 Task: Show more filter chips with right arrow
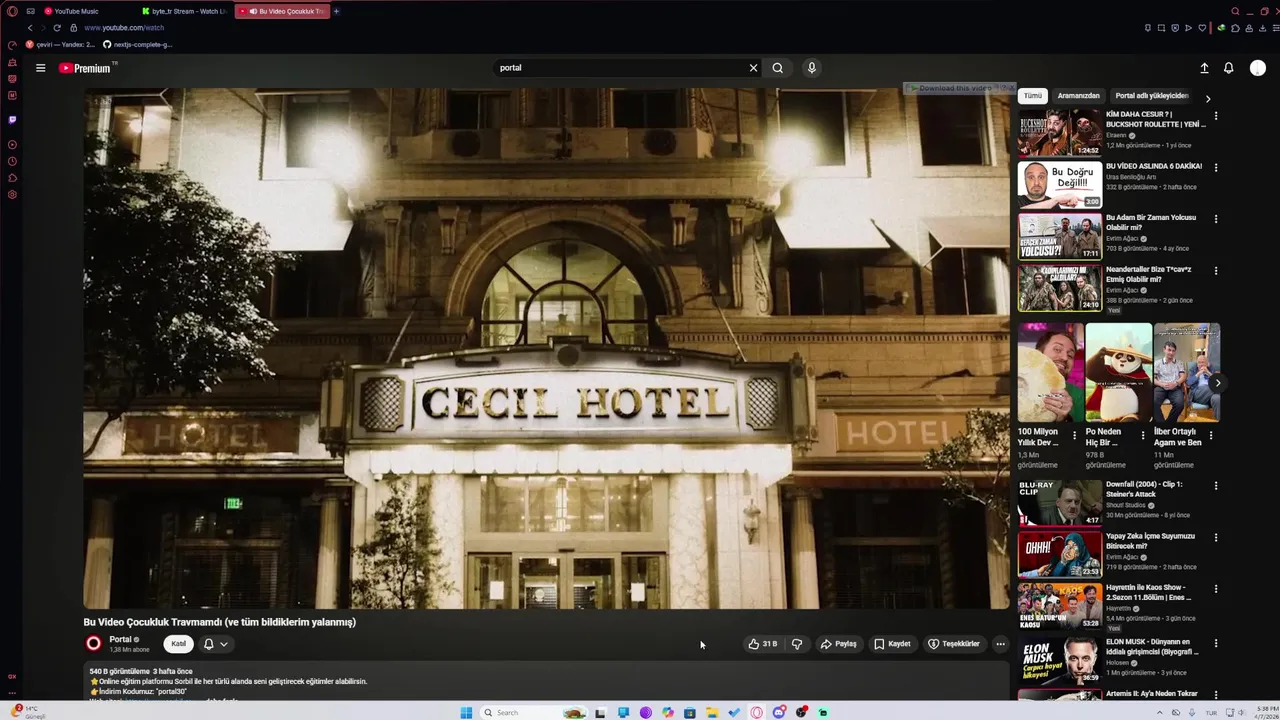tap(1208, 99)
